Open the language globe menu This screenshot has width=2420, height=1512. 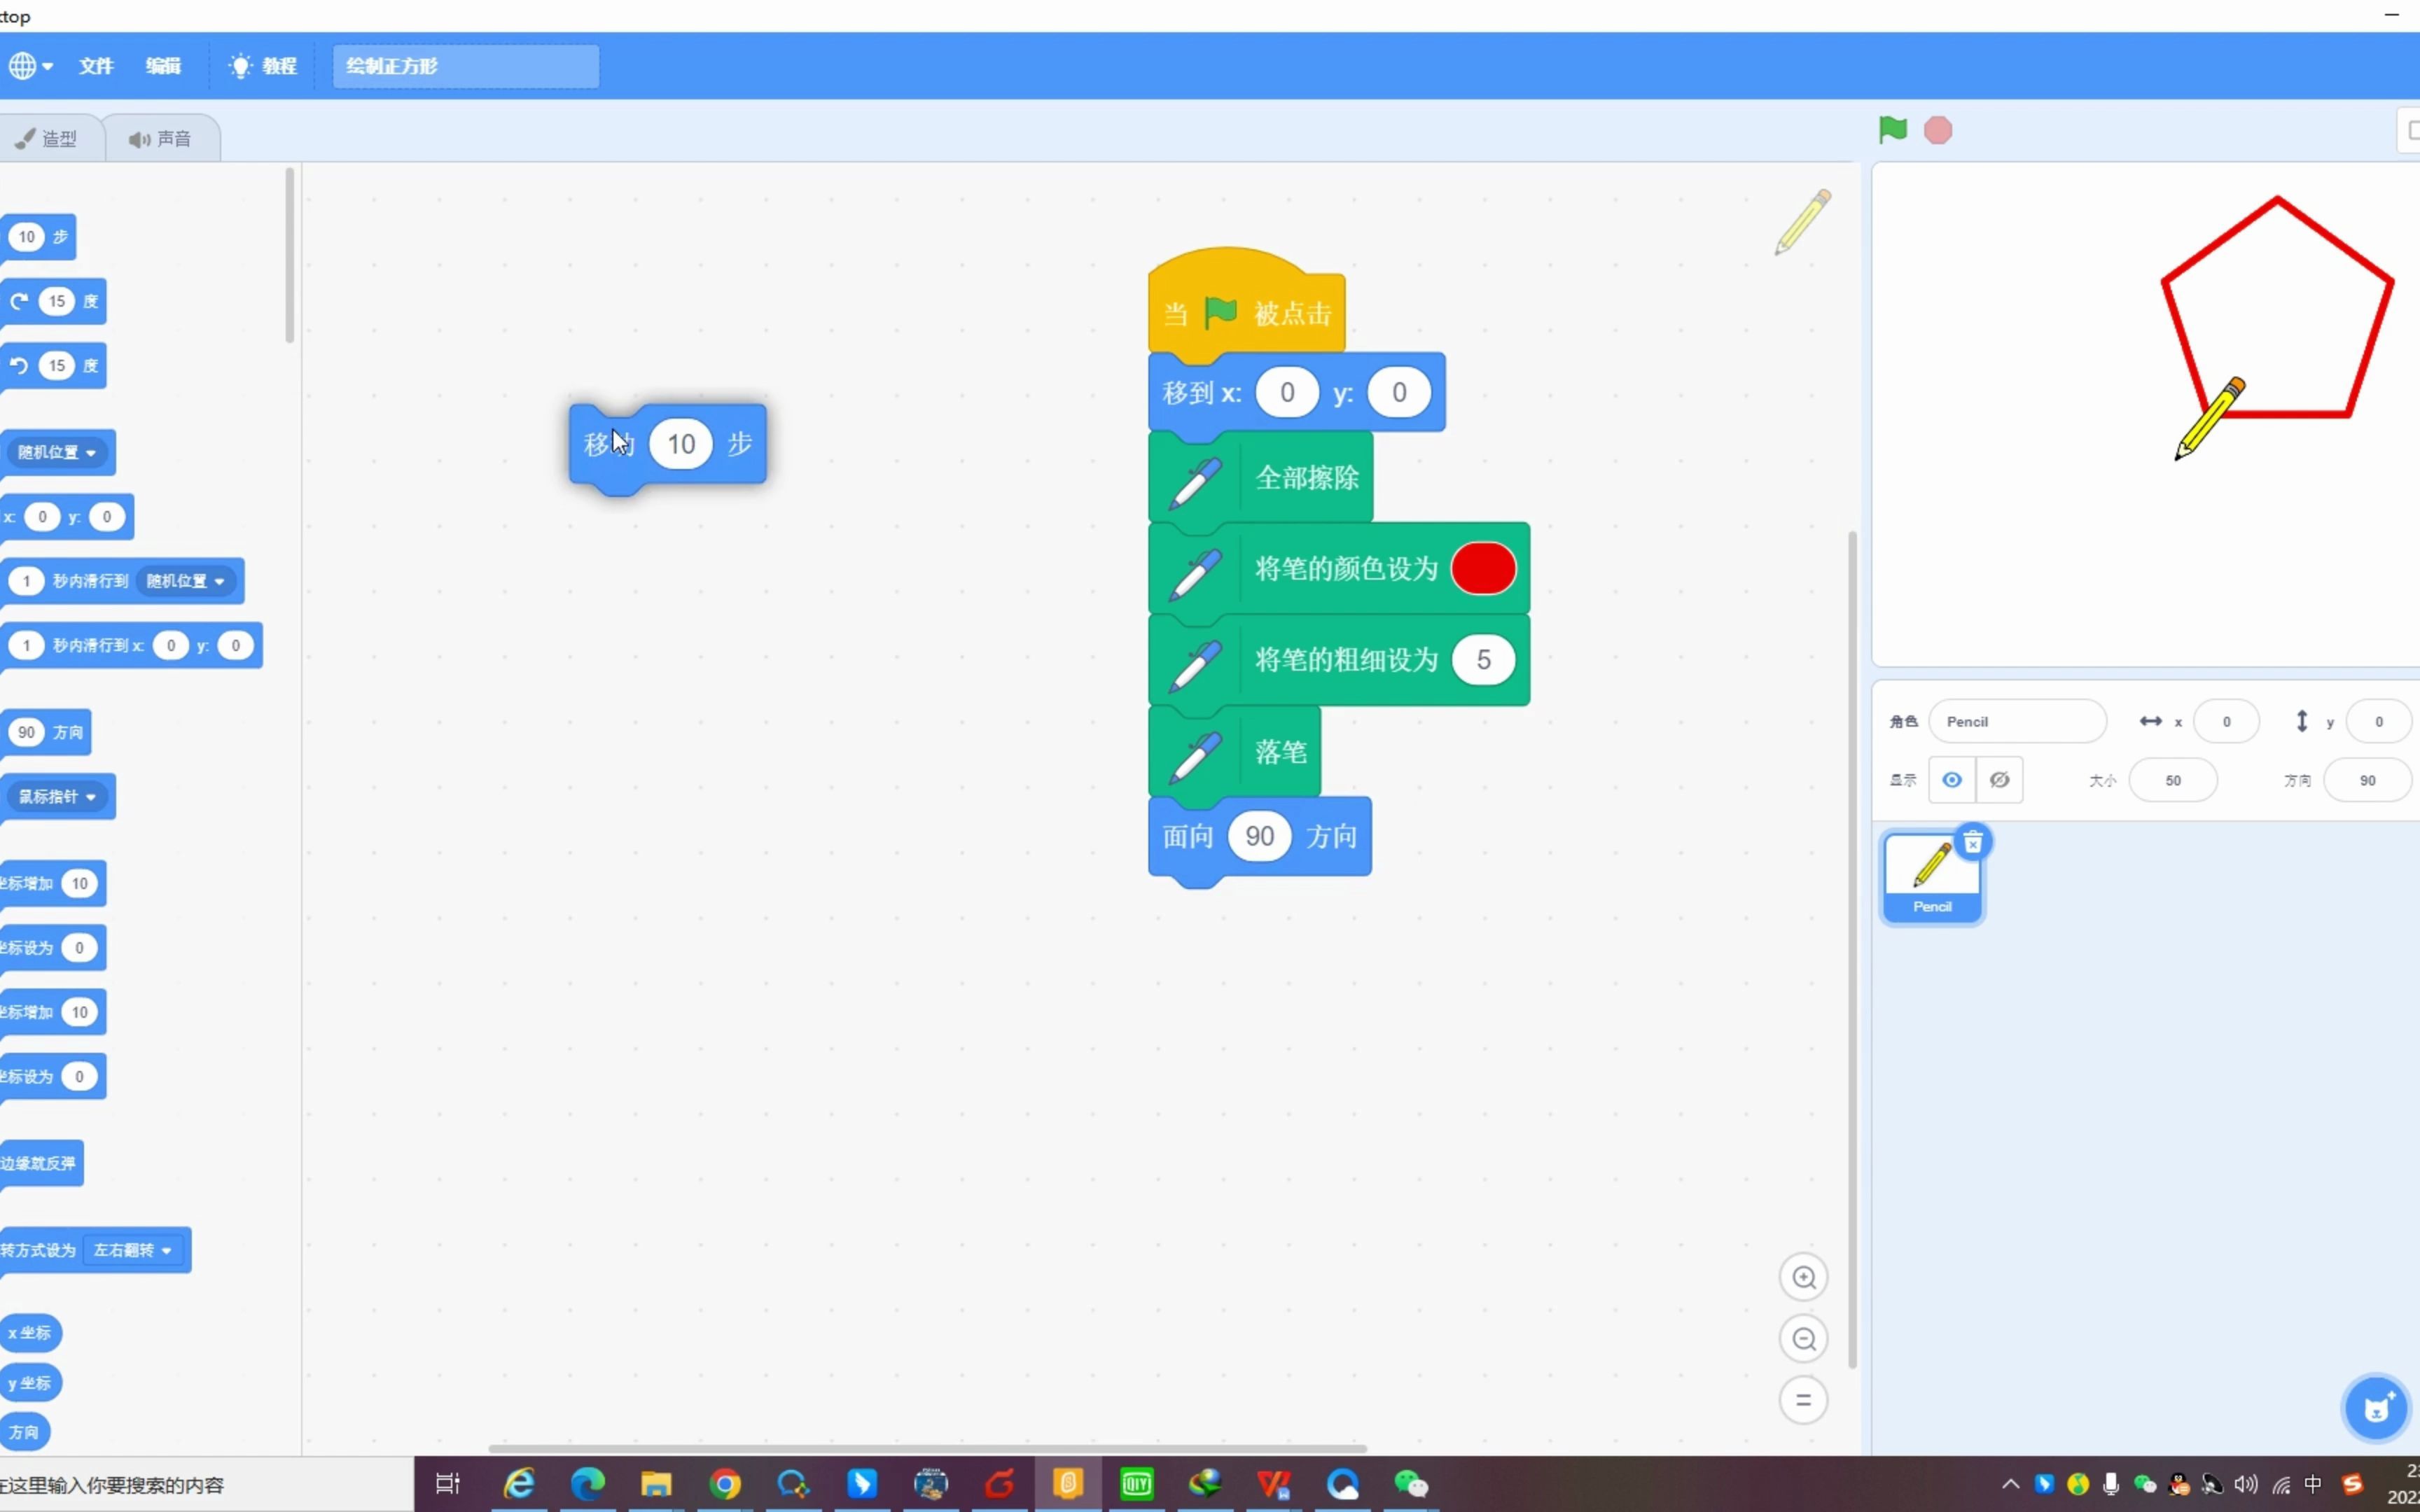pyautogui.click(x=30, y=66)
